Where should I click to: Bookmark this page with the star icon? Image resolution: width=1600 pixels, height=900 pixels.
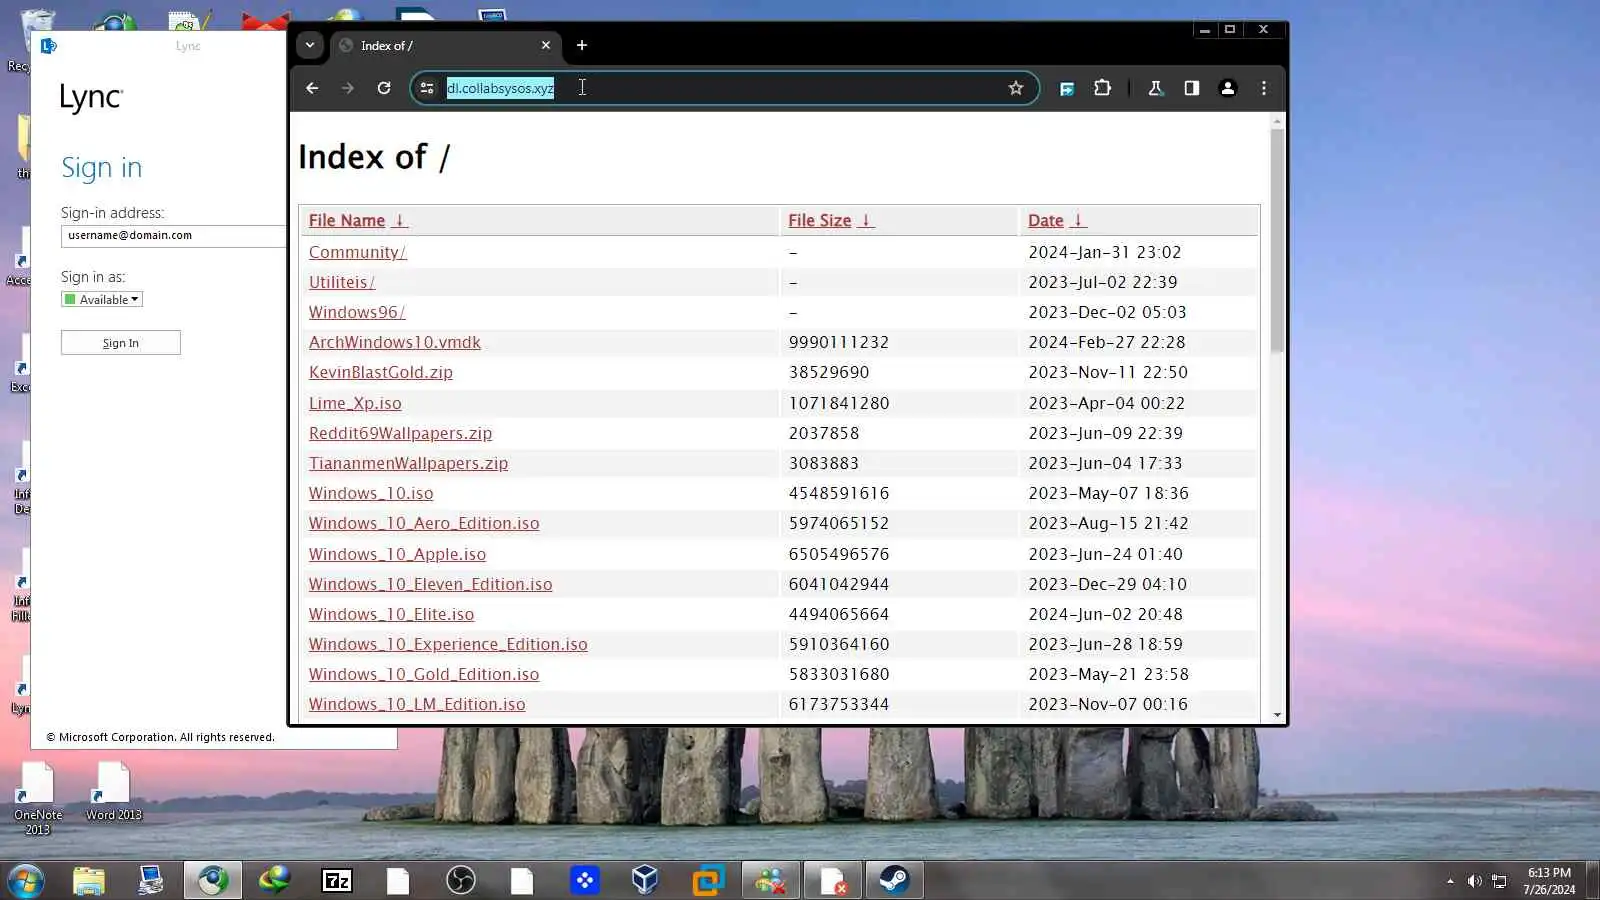coord(1016,88)
